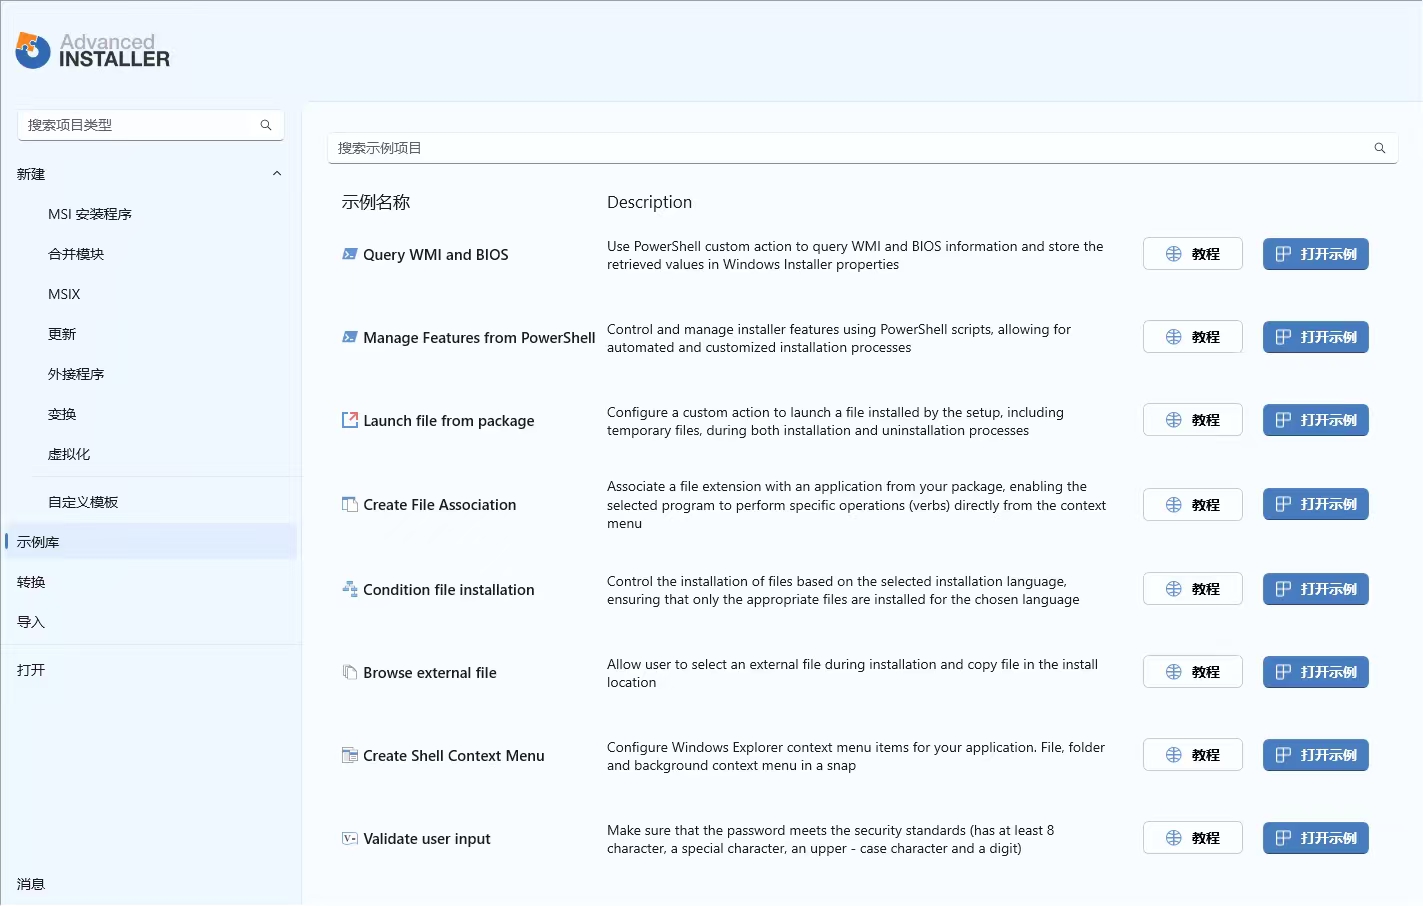Open the MSIX project type

[x=64, y=294]
